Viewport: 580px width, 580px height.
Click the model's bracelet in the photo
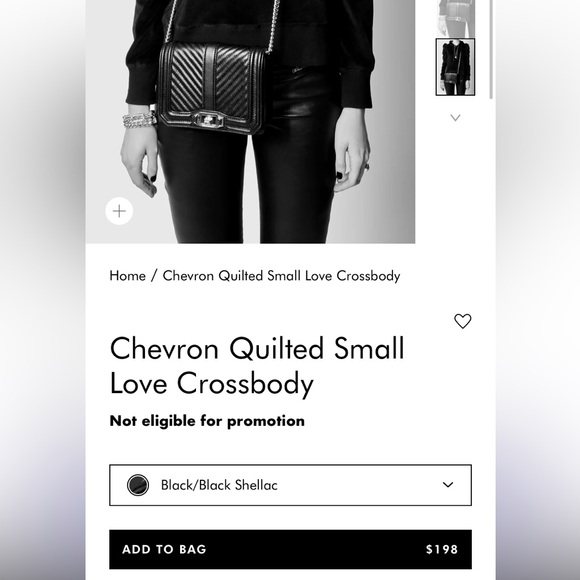(x=139, y=120)
